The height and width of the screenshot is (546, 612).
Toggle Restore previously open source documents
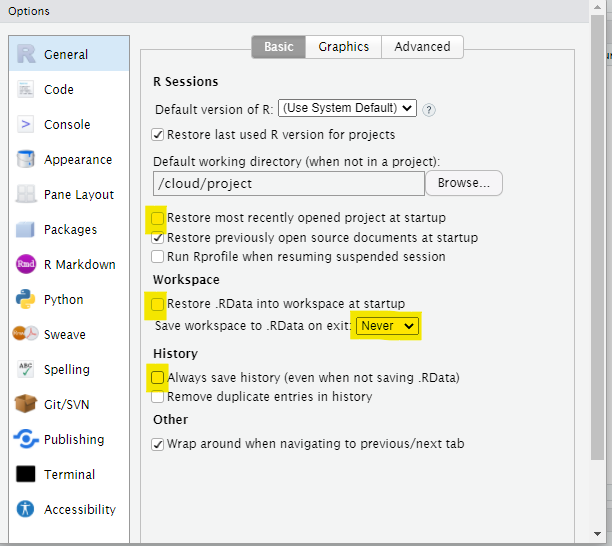coord(157,238)
